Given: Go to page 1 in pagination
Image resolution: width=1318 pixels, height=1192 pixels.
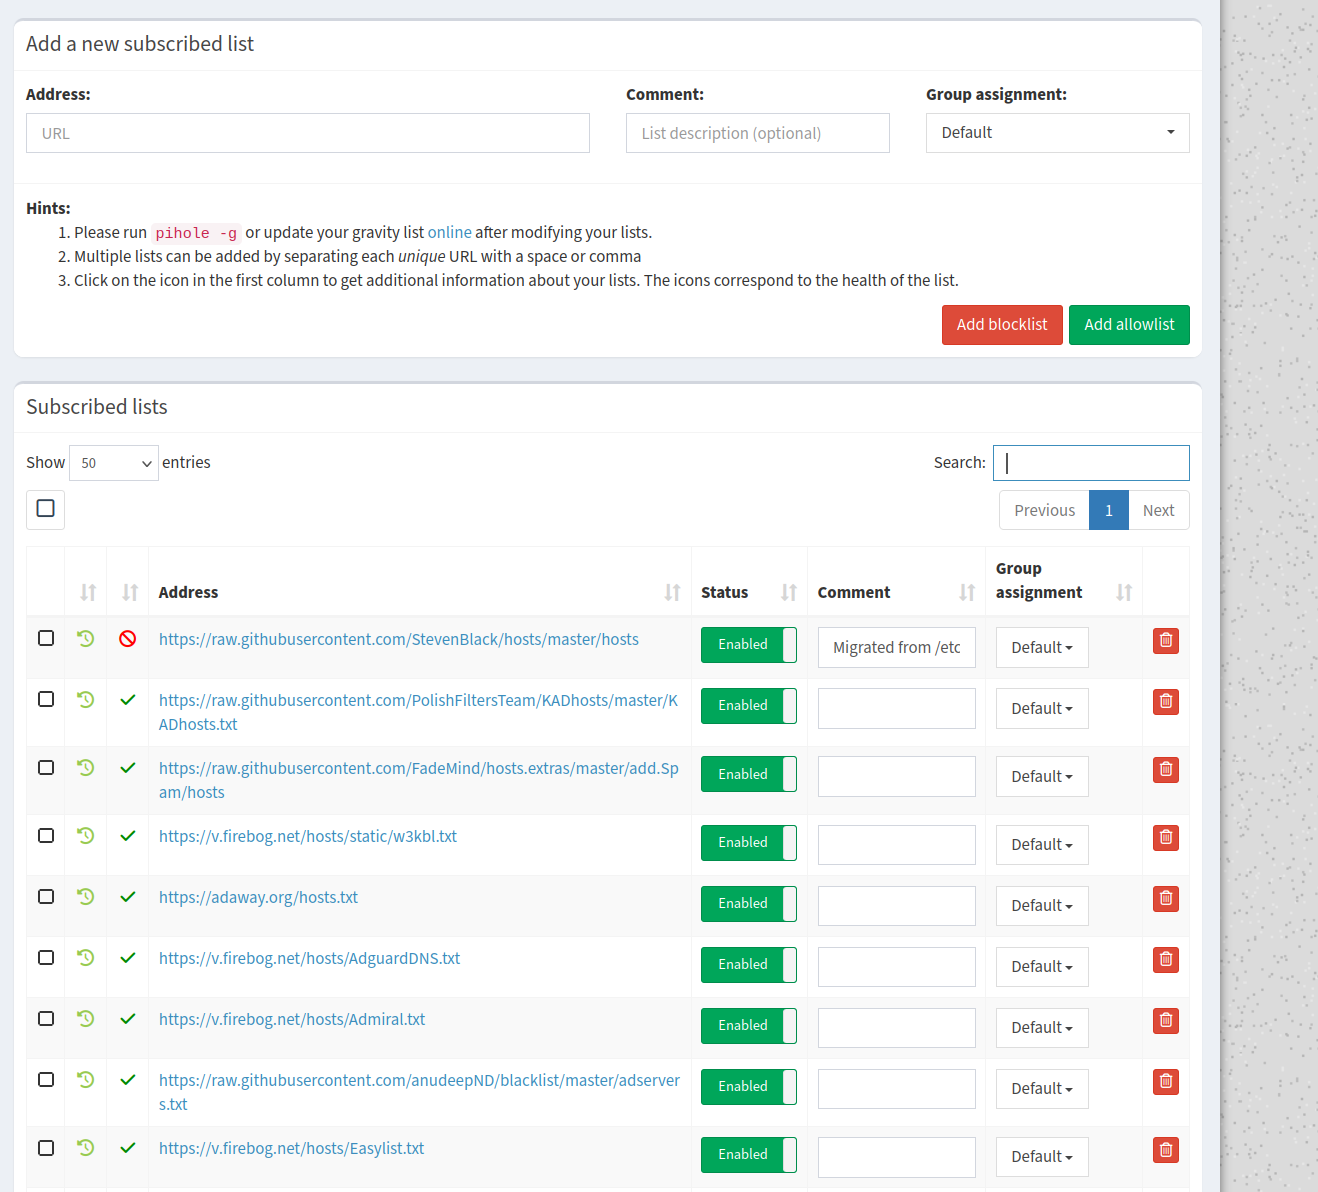Looking at the screenshot, I should tap(1108, 511).
